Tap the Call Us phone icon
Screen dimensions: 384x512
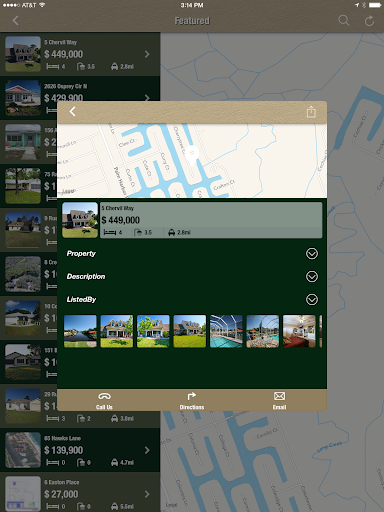104,396
